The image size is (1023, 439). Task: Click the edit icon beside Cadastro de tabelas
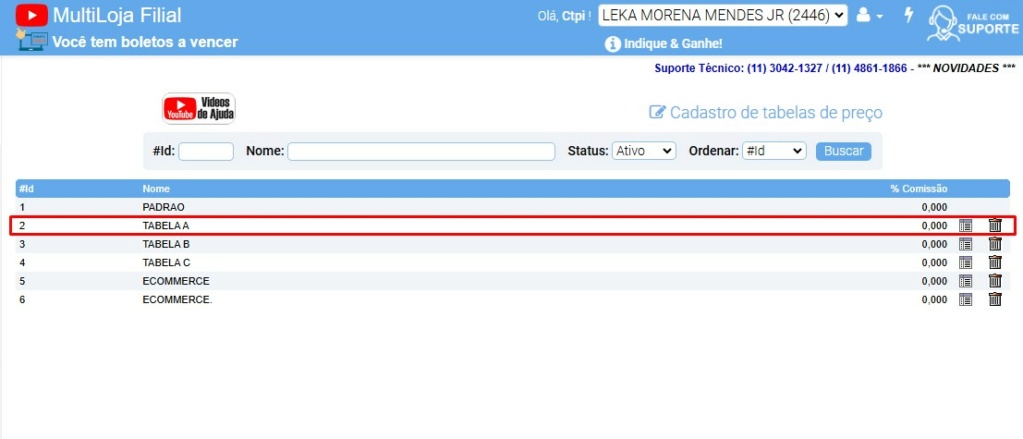(x=656, y=112)
